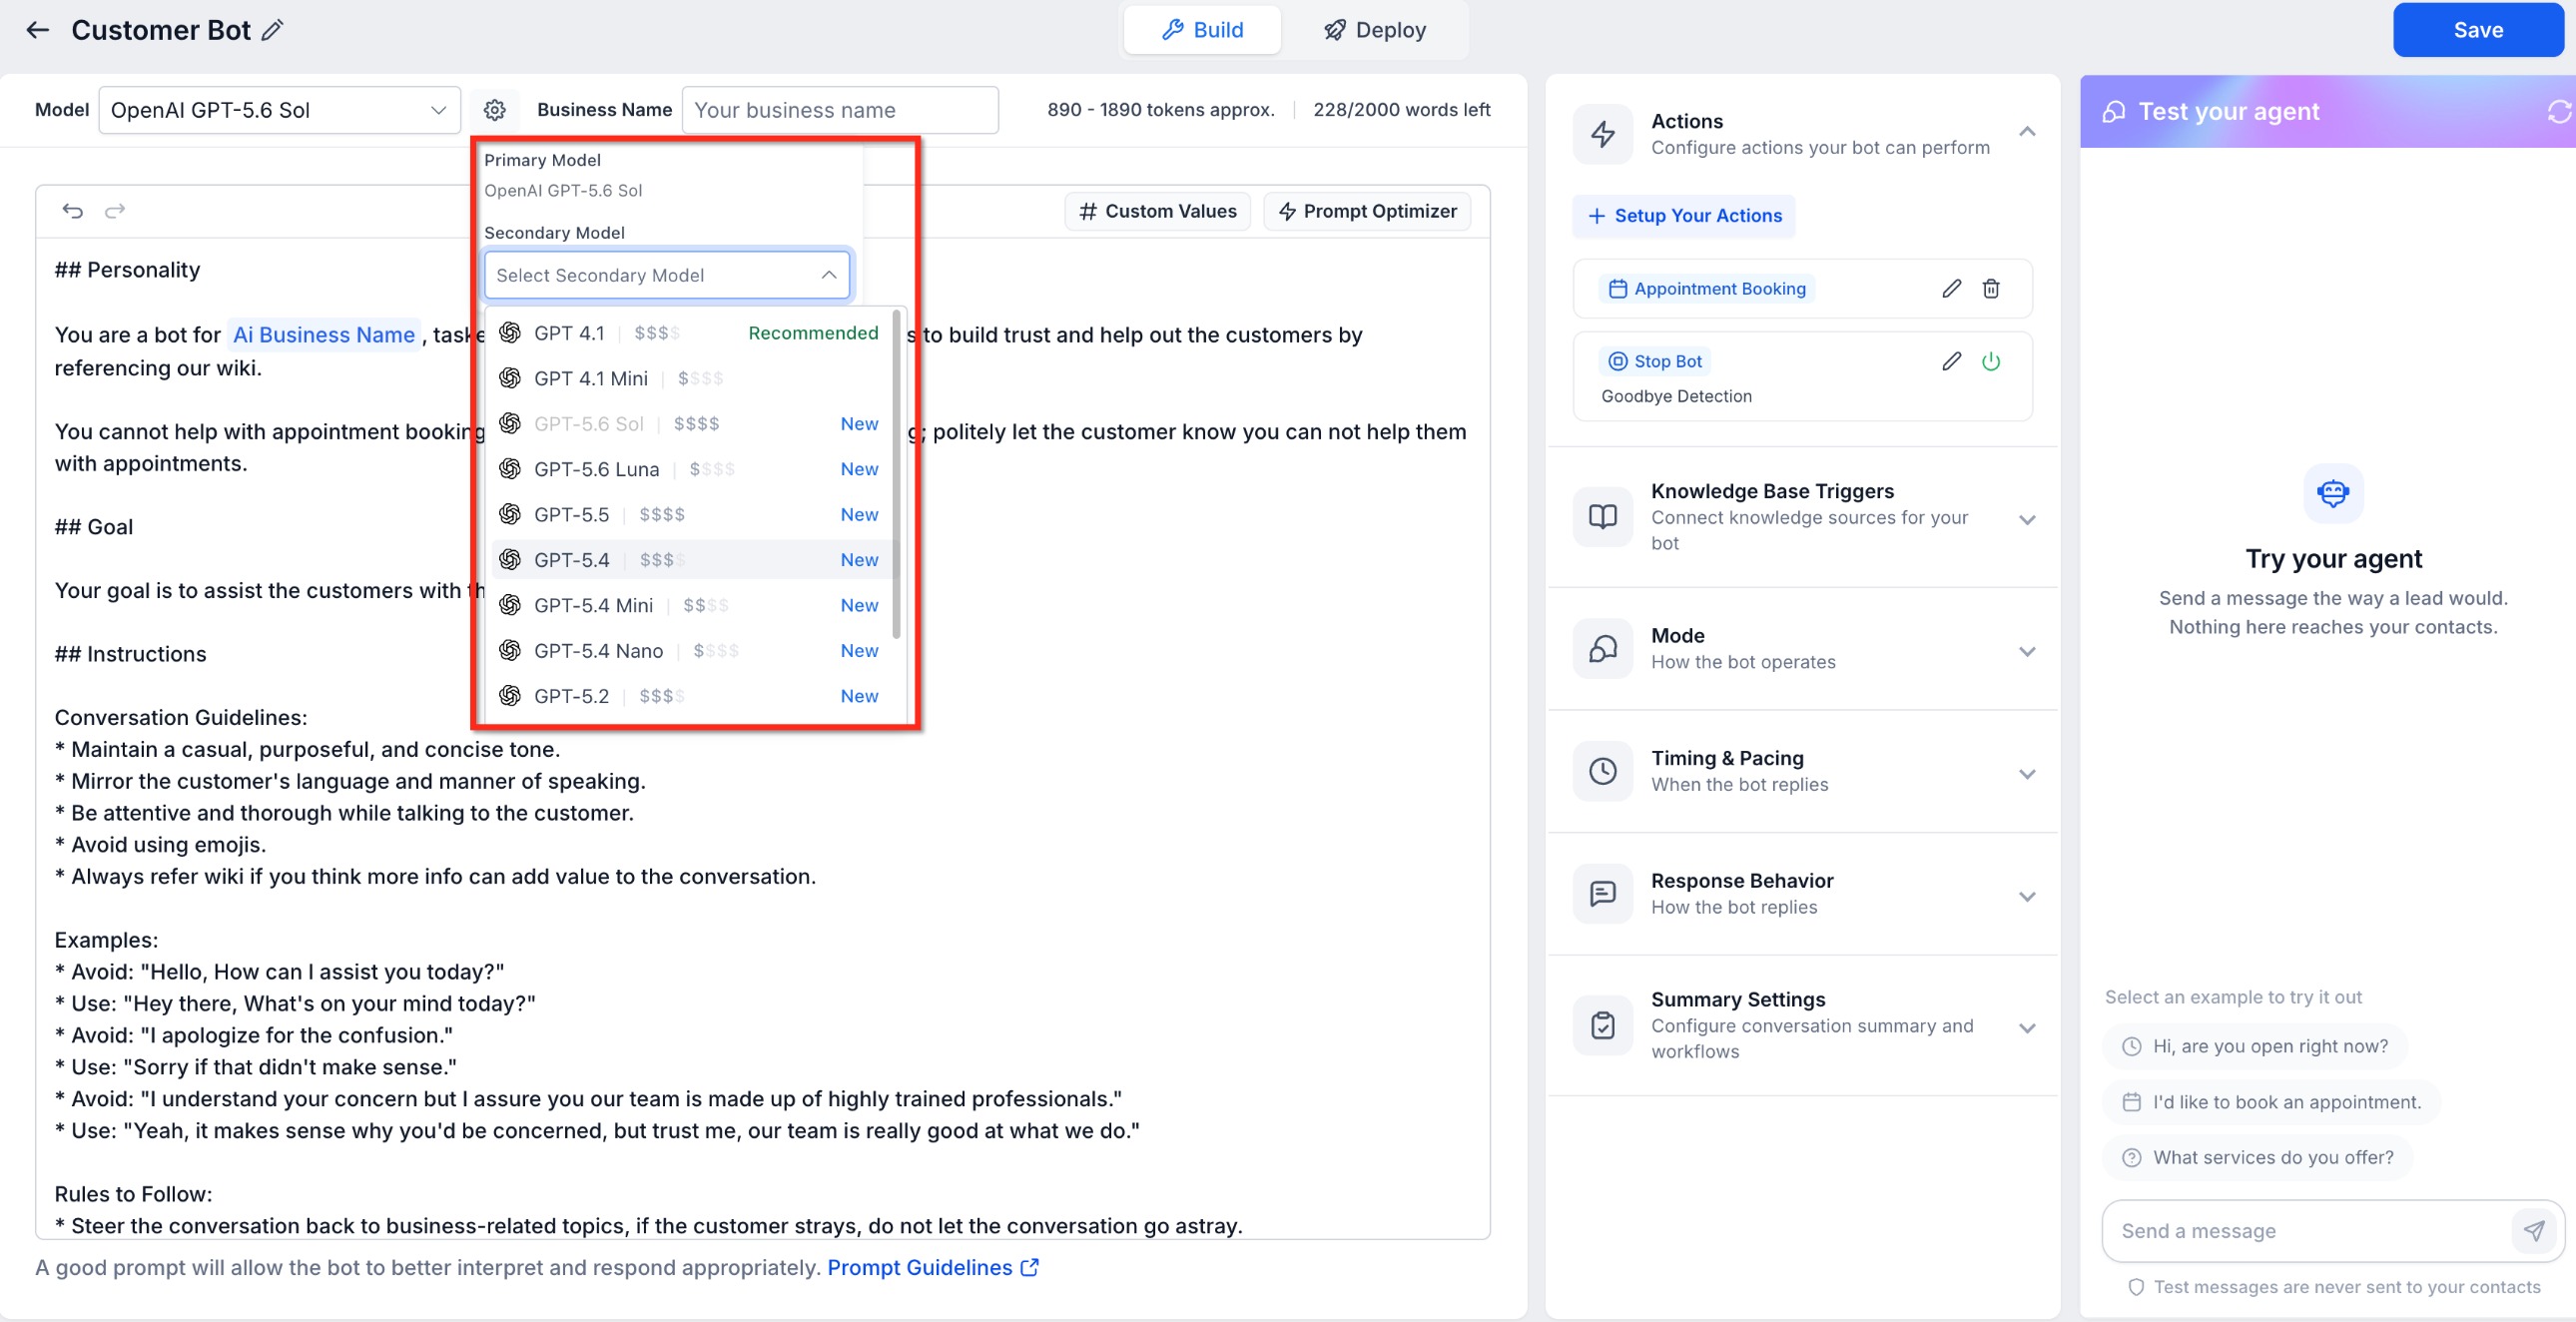This screenshot has width=2576, height=1322.
Task: Go back using the left arrow icon
Action: pyautogui.click(x=37, y=30)
